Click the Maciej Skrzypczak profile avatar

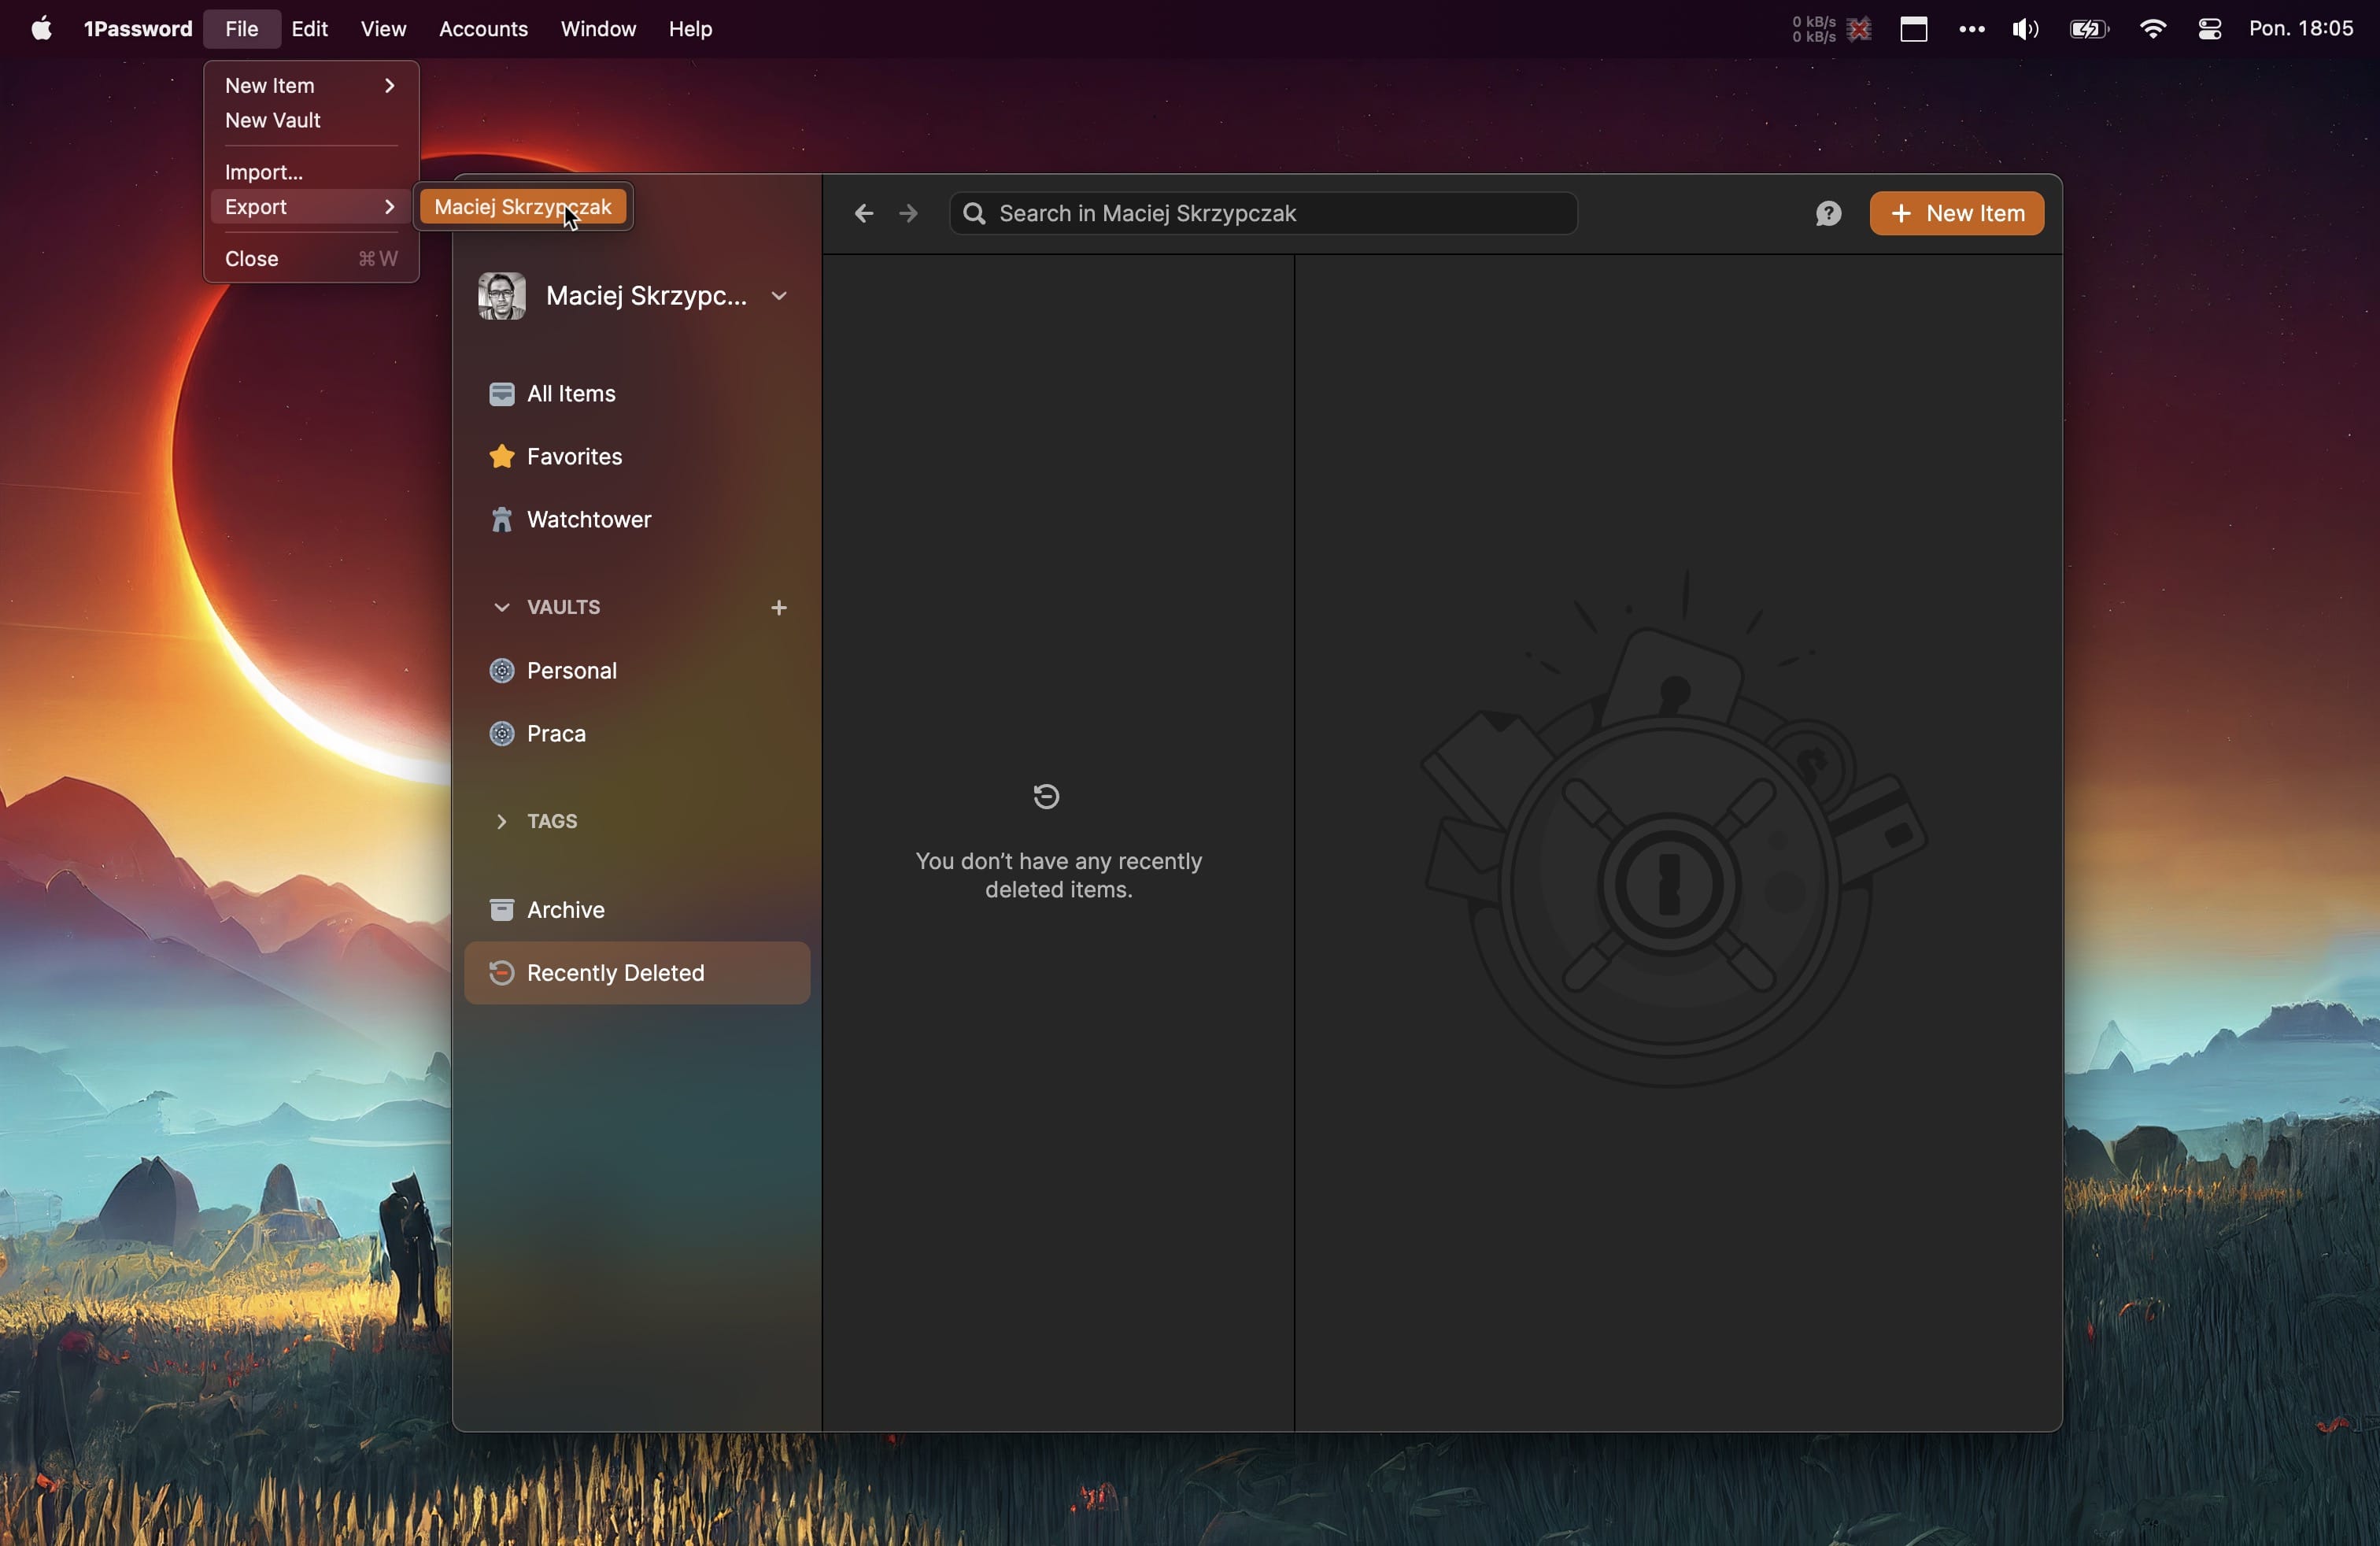click(501, 296)
